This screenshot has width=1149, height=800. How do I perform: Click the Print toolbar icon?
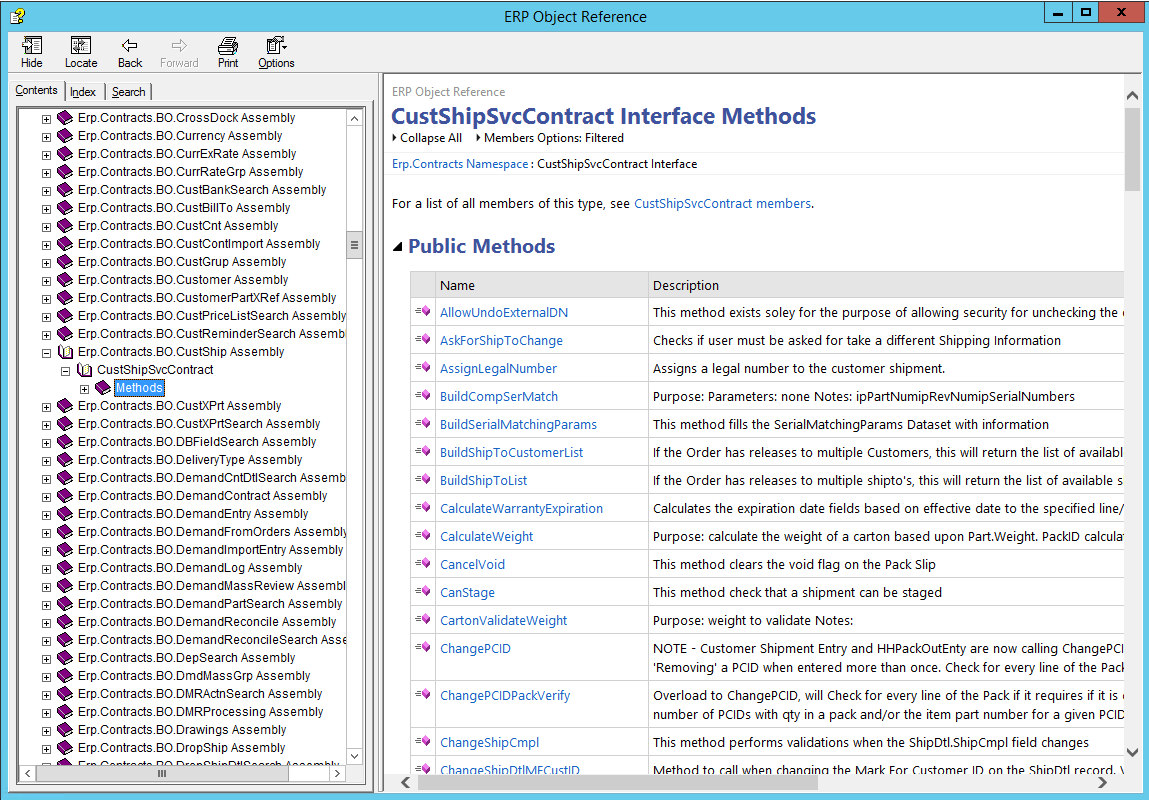[228, 45]
